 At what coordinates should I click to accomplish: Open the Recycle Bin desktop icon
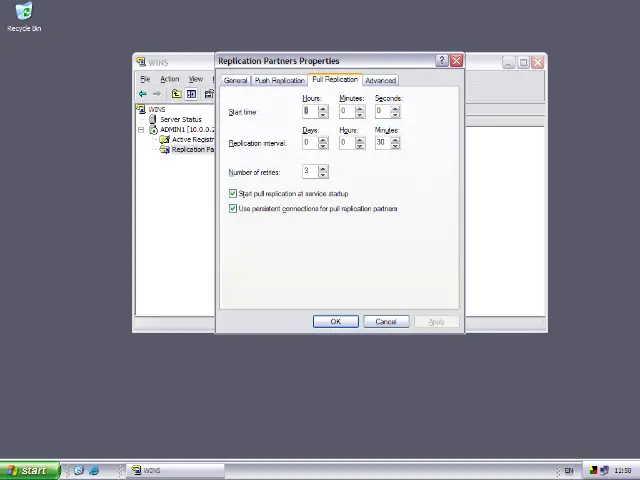coord(23,13)
